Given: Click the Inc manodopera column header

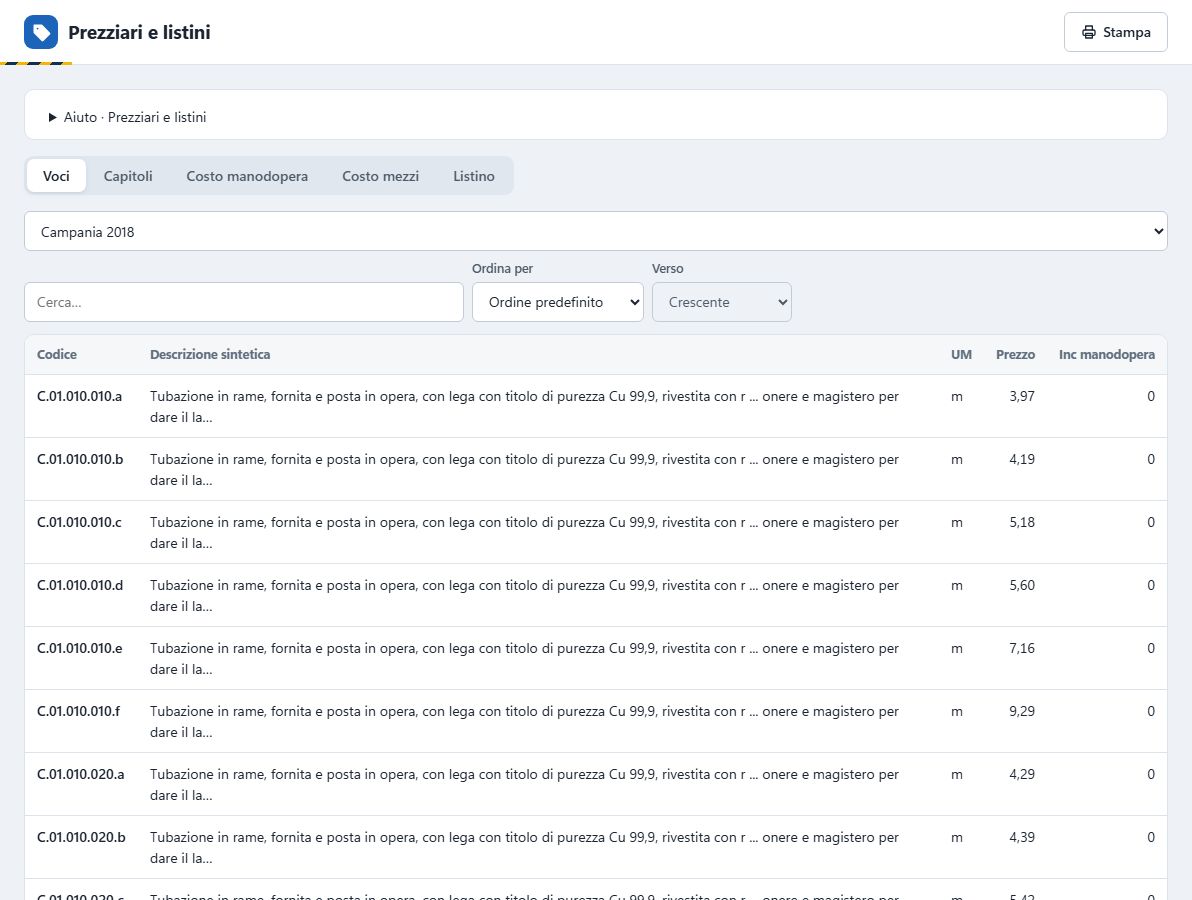Looking at the screenshot, I should pyautogui.click(x=1107, y=354).
